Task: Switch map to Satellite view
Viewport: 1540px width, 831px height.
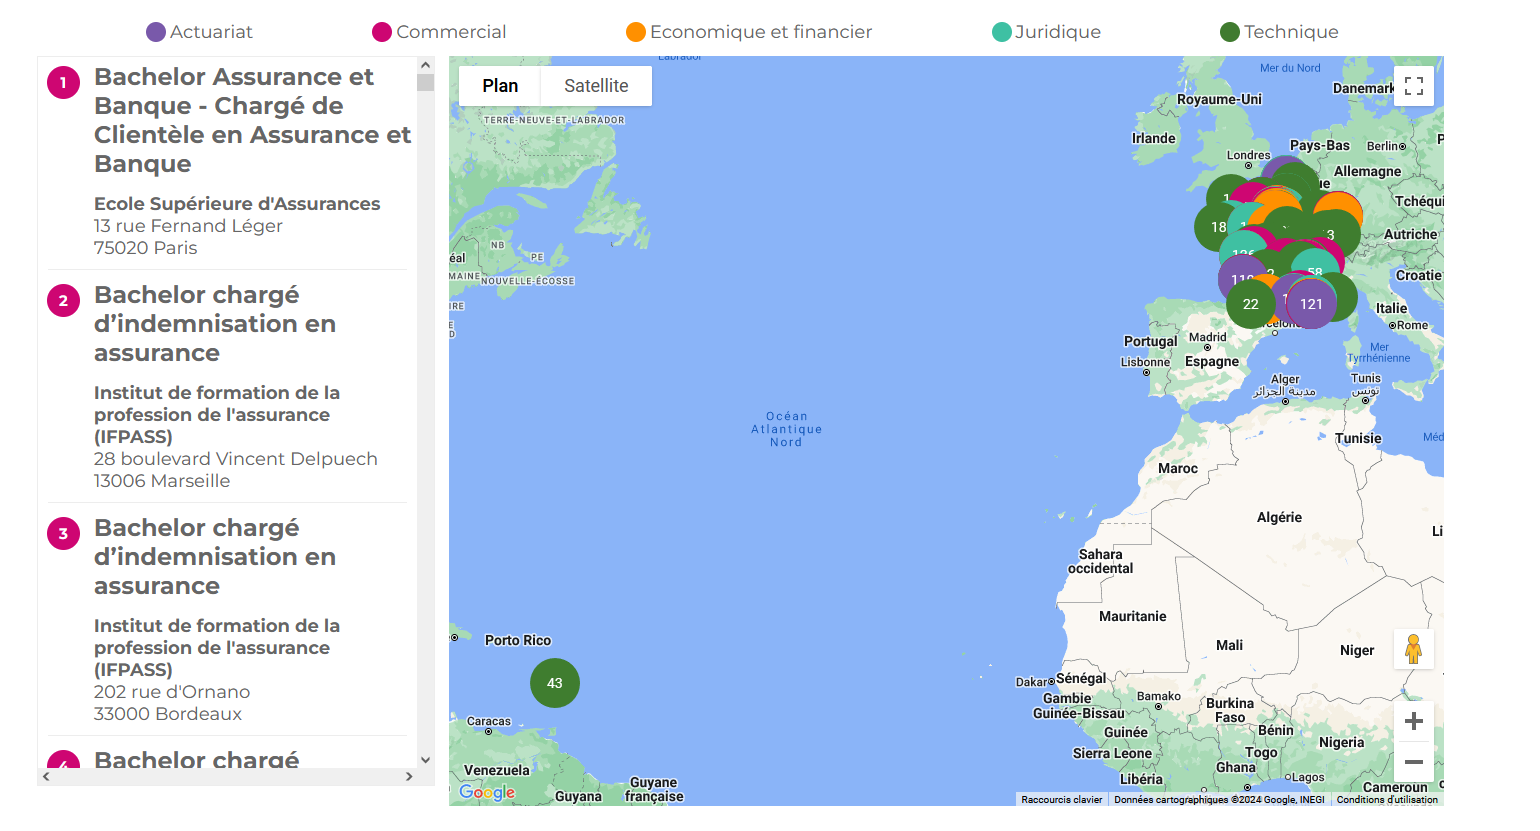Action: tap(596, 86)
